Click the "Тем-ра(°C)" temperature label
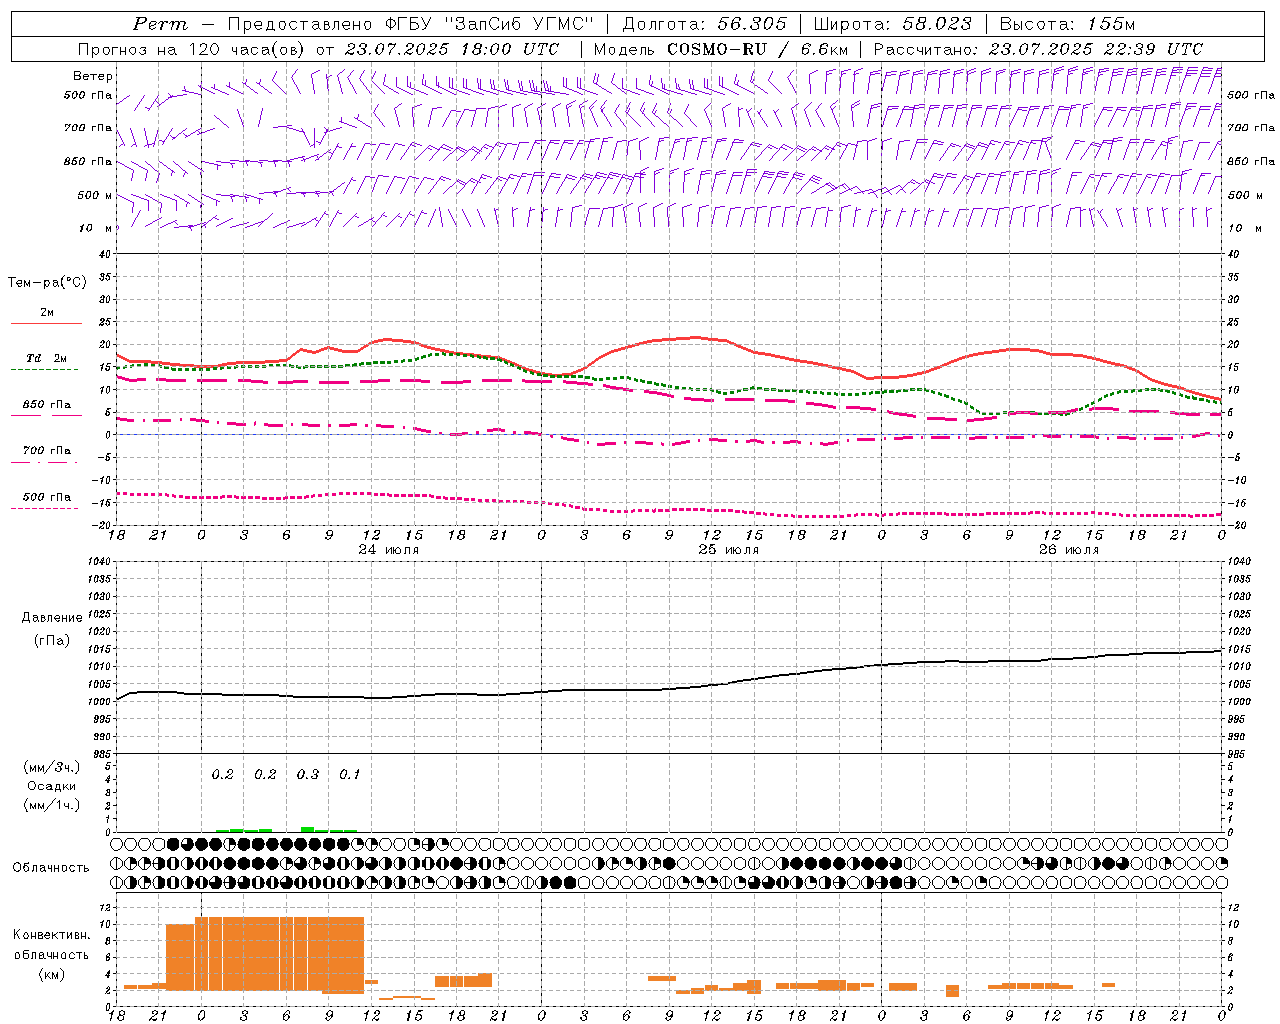1280x1024 pixels. [47, 283]
